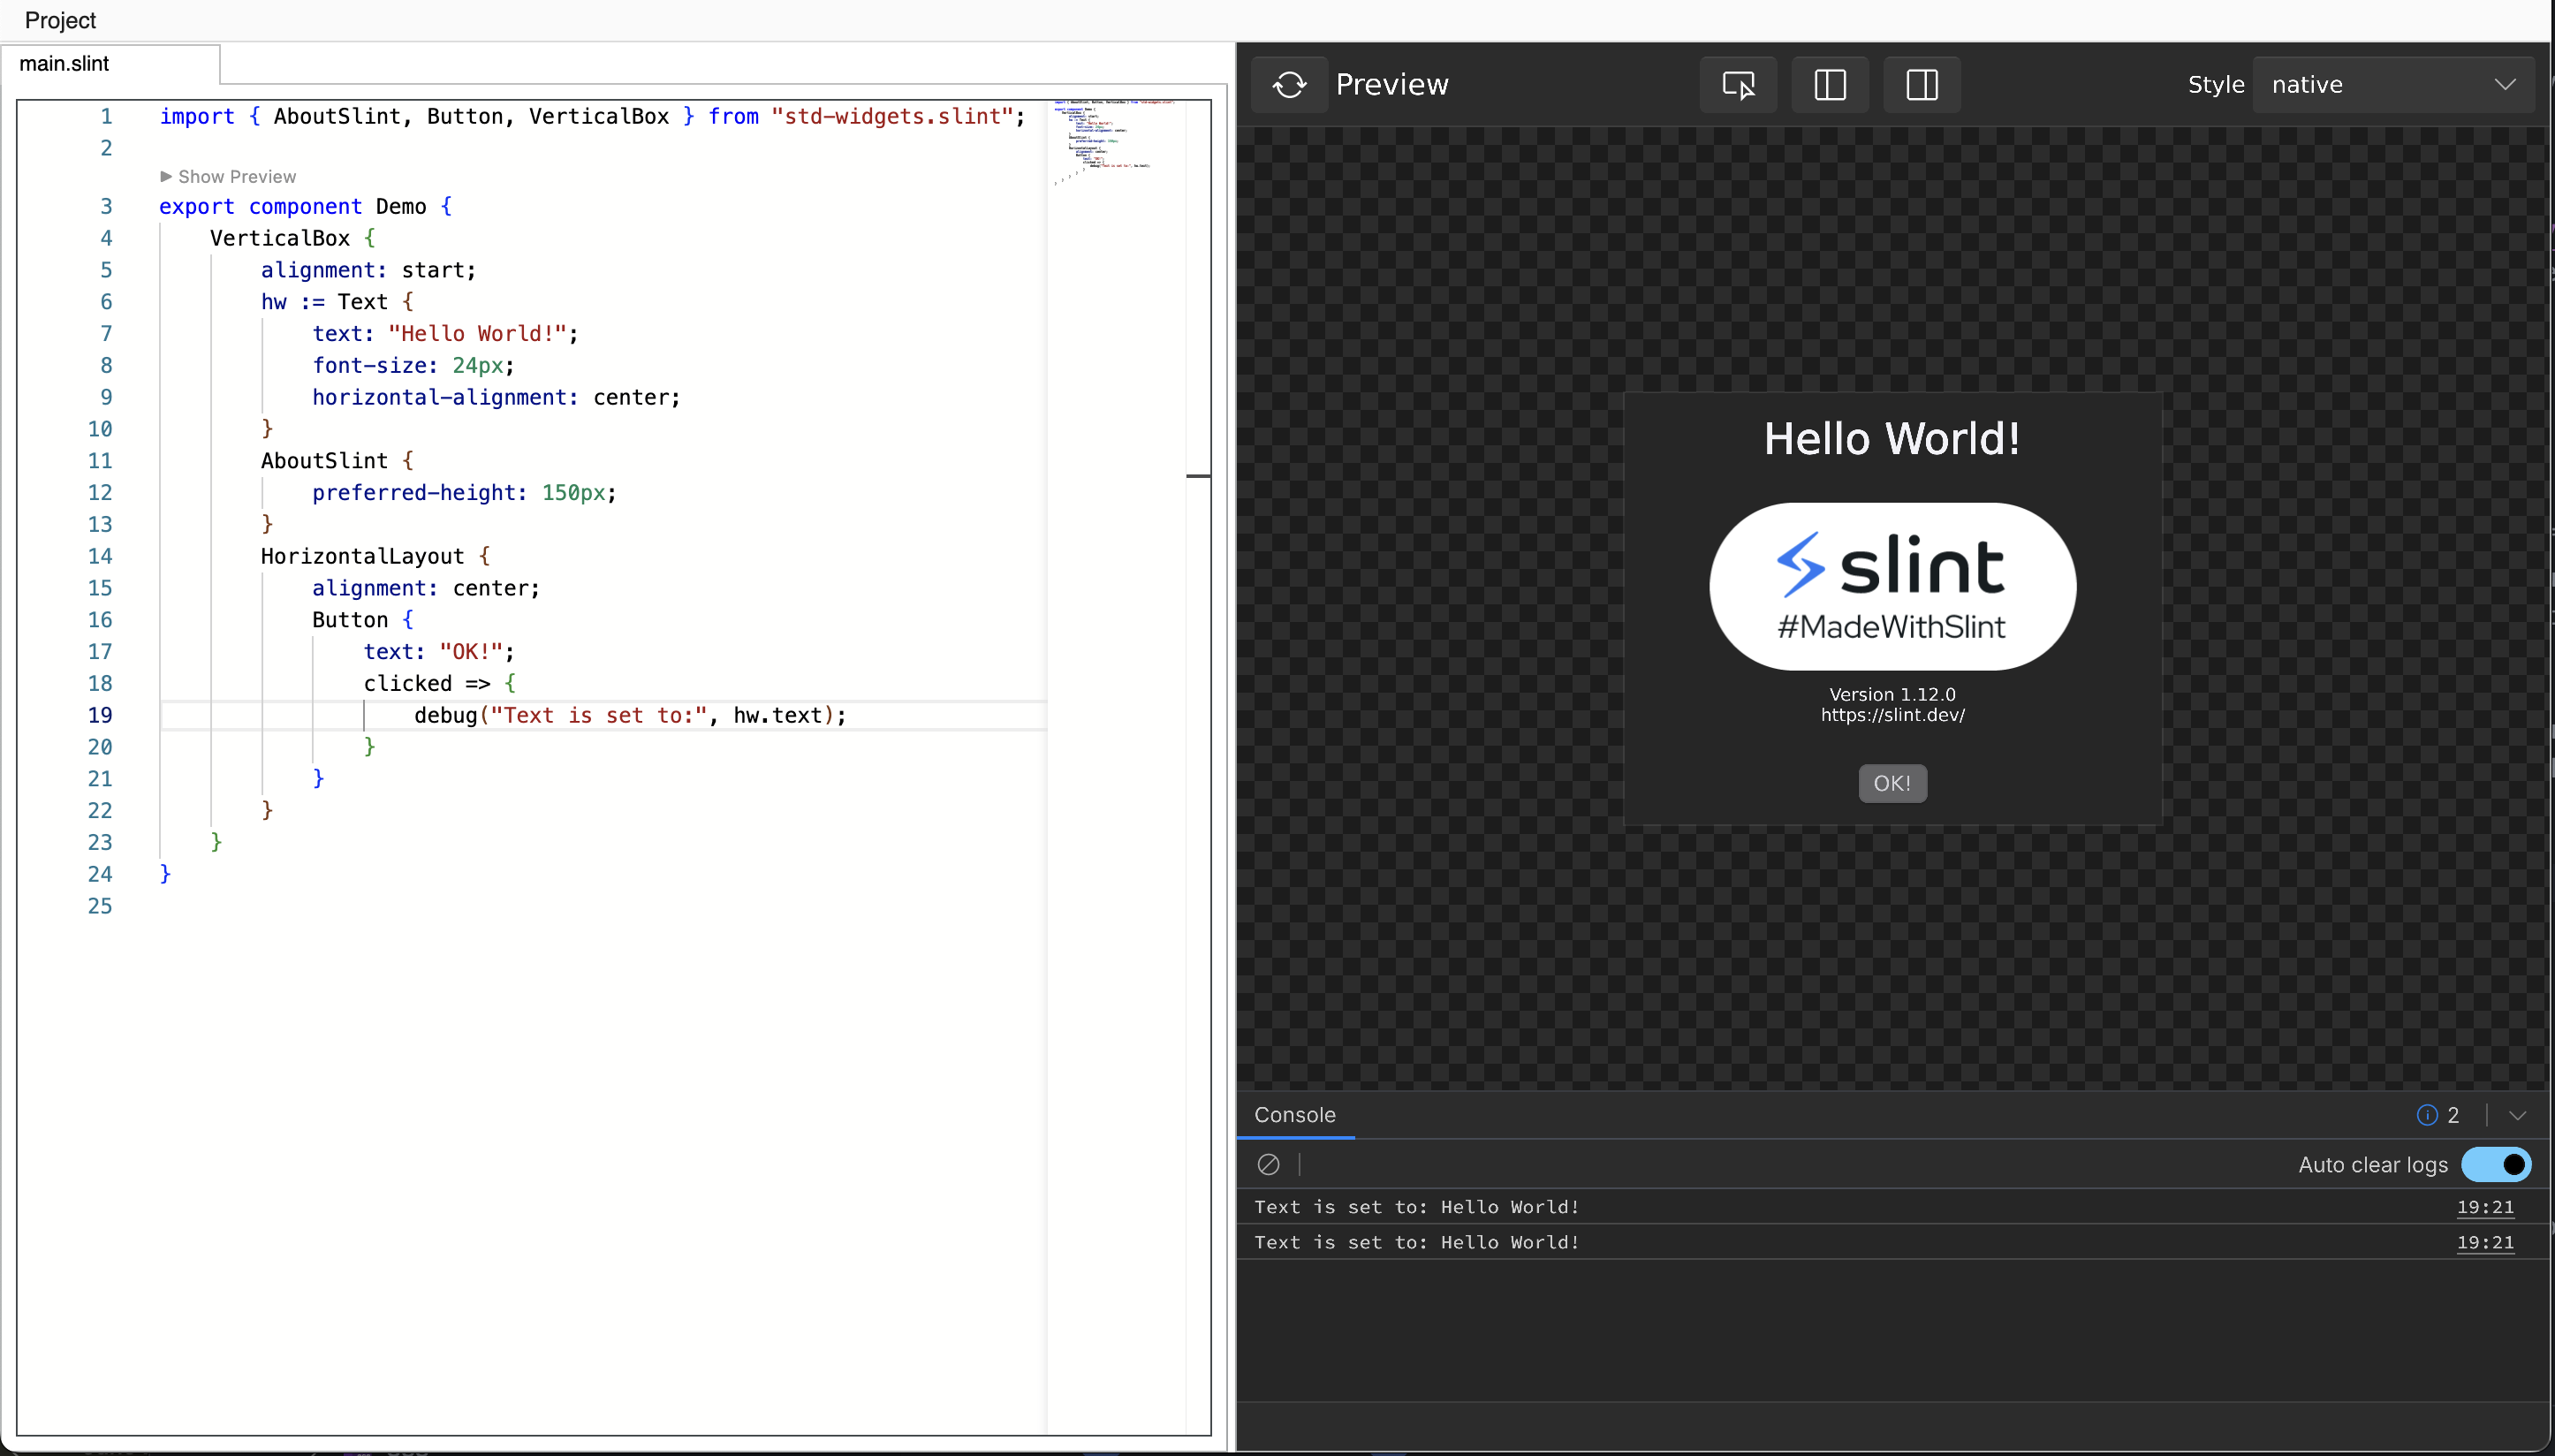Viewport: 2555px width, 1456px height.
Task: Click the info message counter in Console header
Action: coord(2437,1114)
